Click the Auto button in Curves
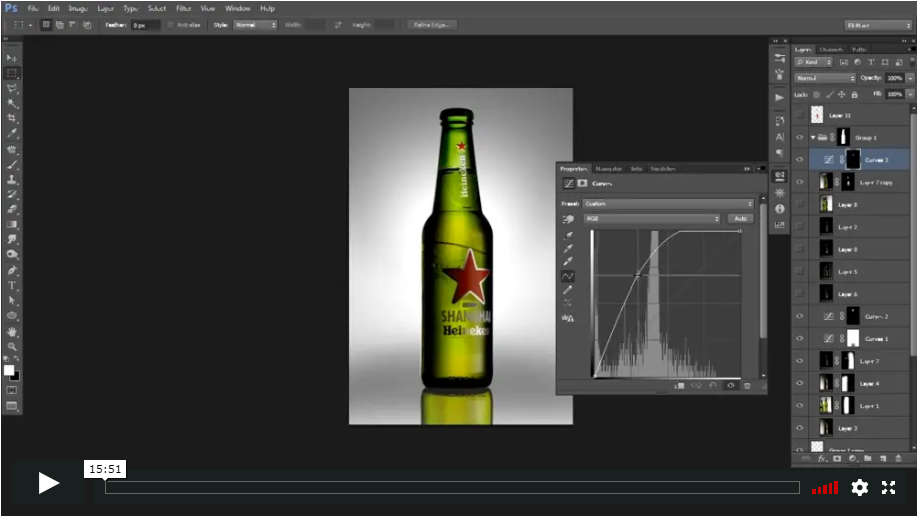 point(740,219)
